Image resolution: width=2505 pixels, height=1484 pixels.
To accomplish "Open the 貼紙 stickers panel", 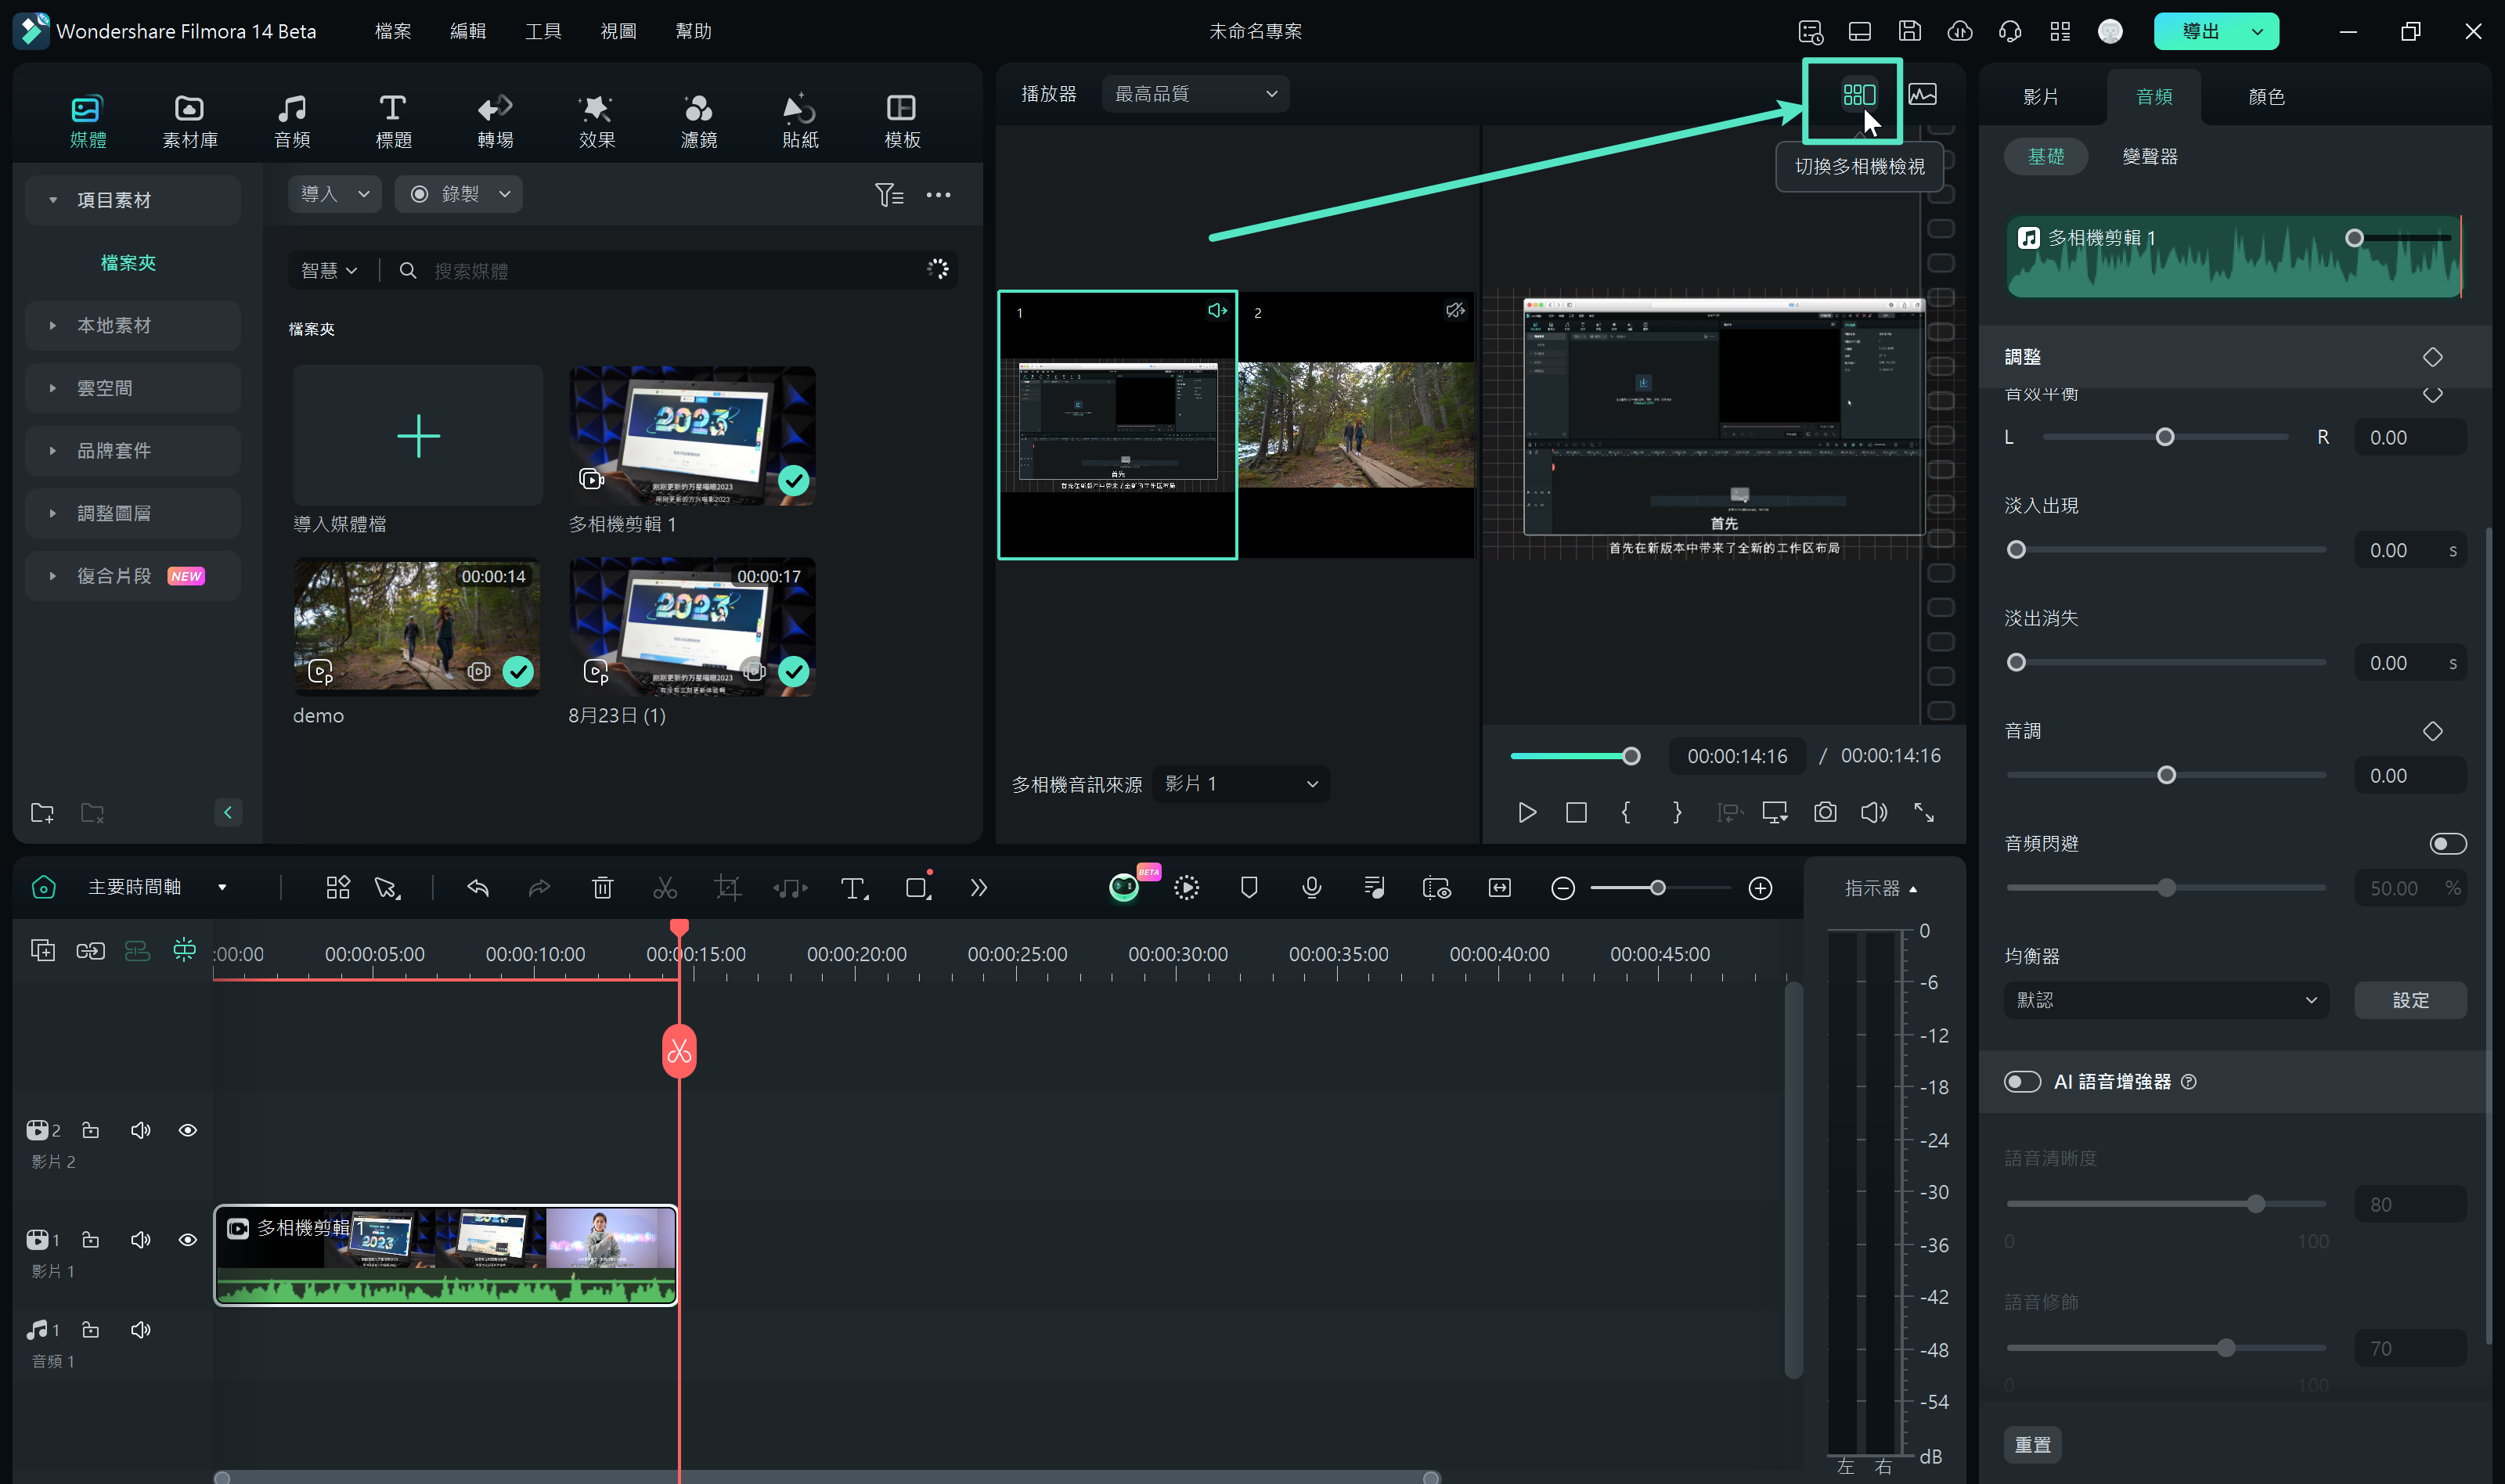I will [x=800, y=120].
